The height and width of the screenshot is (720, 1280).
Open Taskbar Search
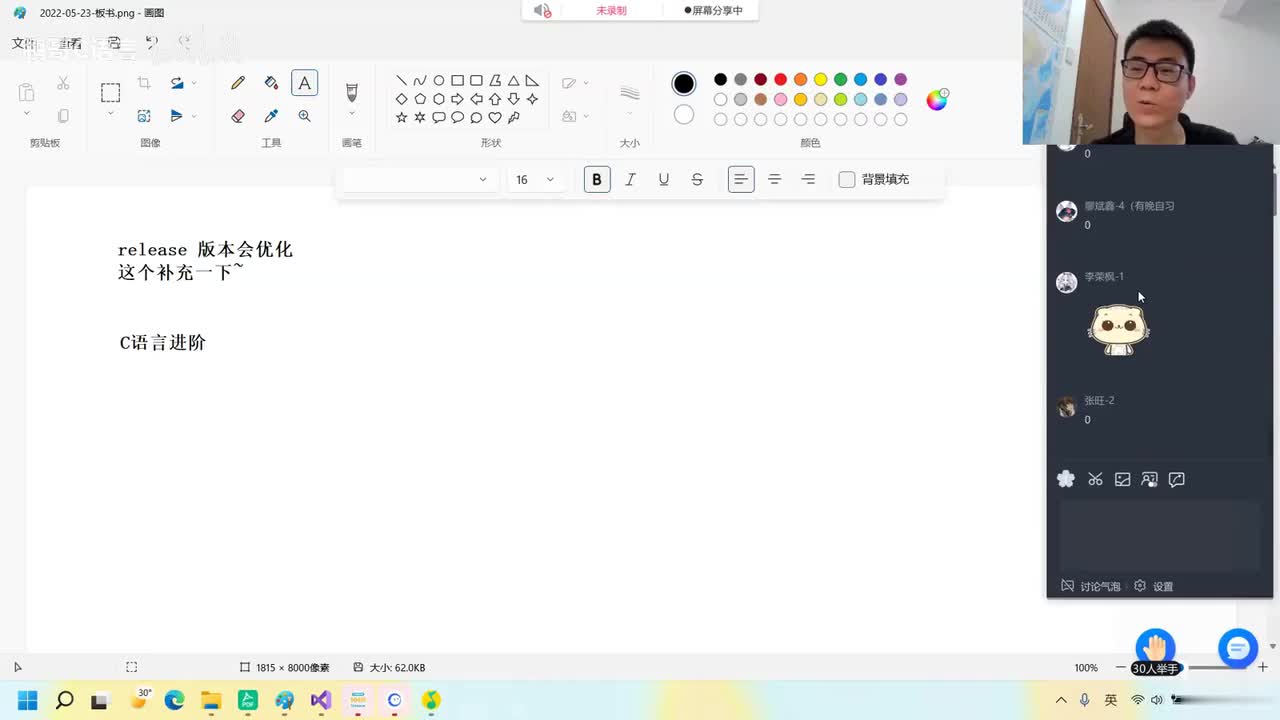pos(64,700)
